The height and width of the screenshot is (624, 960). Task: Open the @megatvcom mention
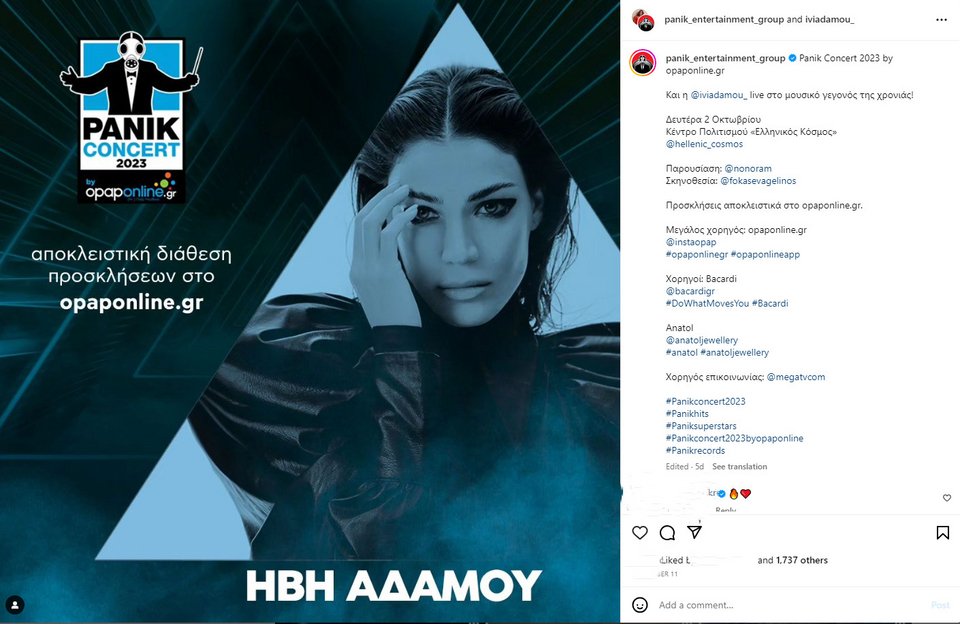pyautogui.click(x=796, y=377)
